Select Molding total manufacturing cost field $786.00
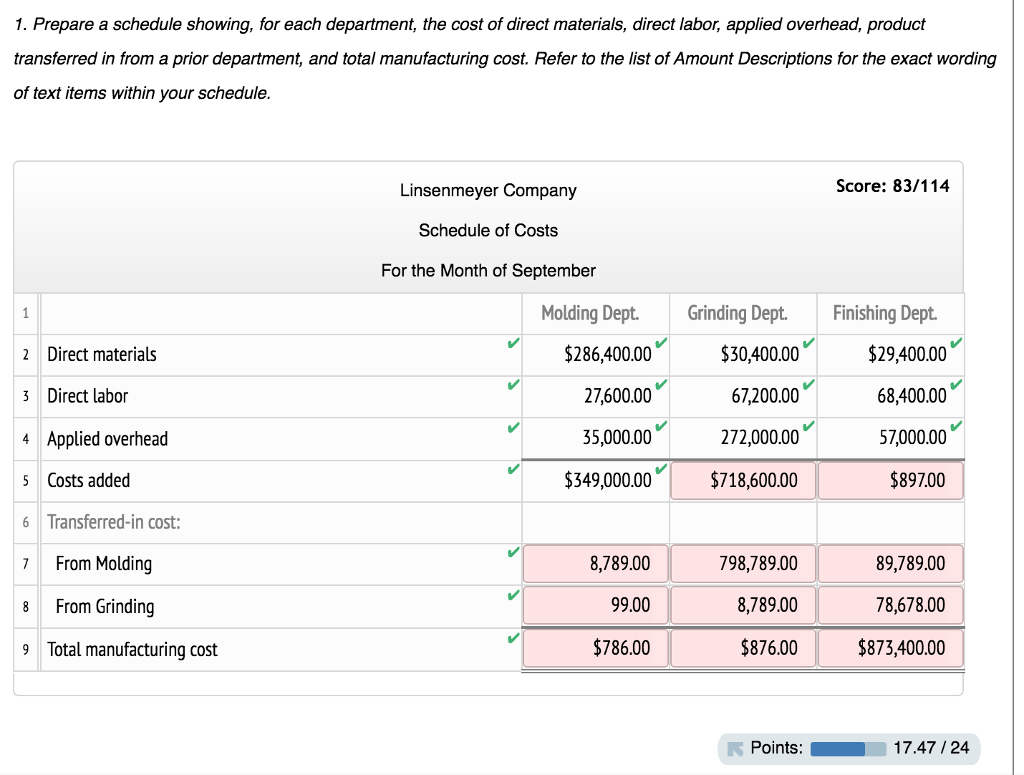This screenshot has height=775, width=1024. pos(596,648)
